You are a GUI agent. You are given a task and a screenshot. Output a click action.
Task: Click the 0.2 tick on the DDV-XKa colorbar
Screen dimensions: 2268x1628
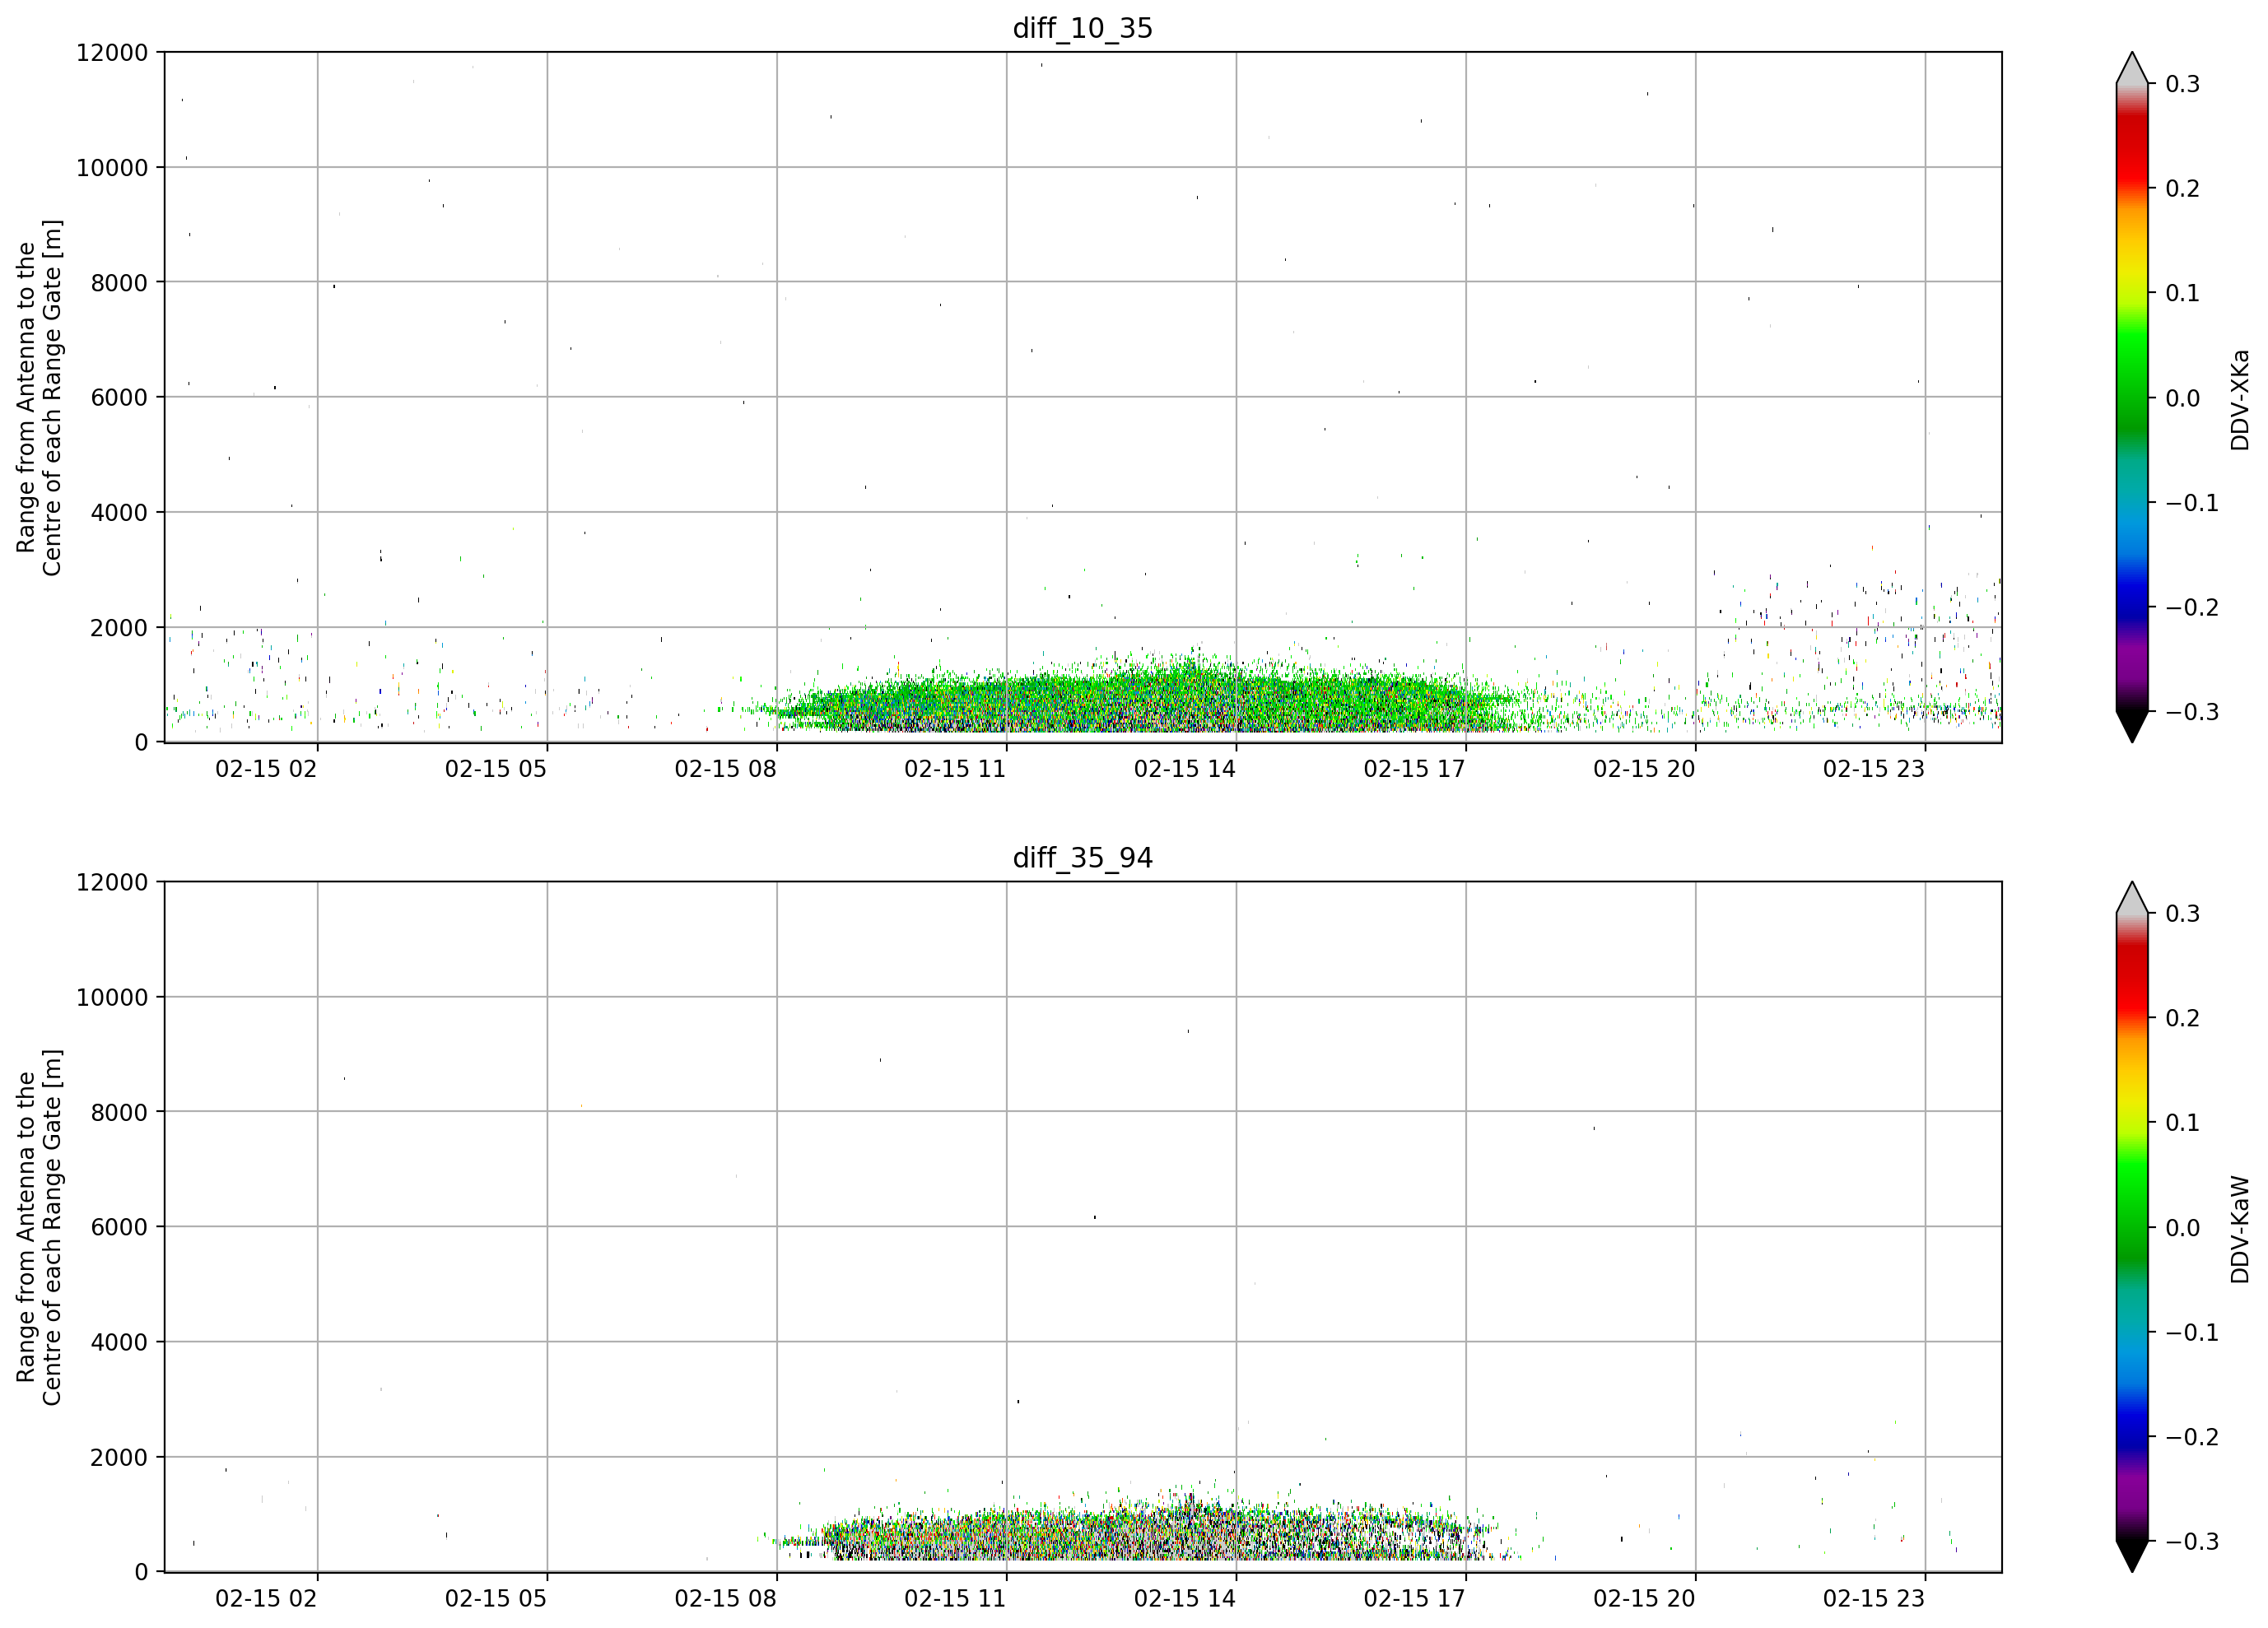[2183, 189]
